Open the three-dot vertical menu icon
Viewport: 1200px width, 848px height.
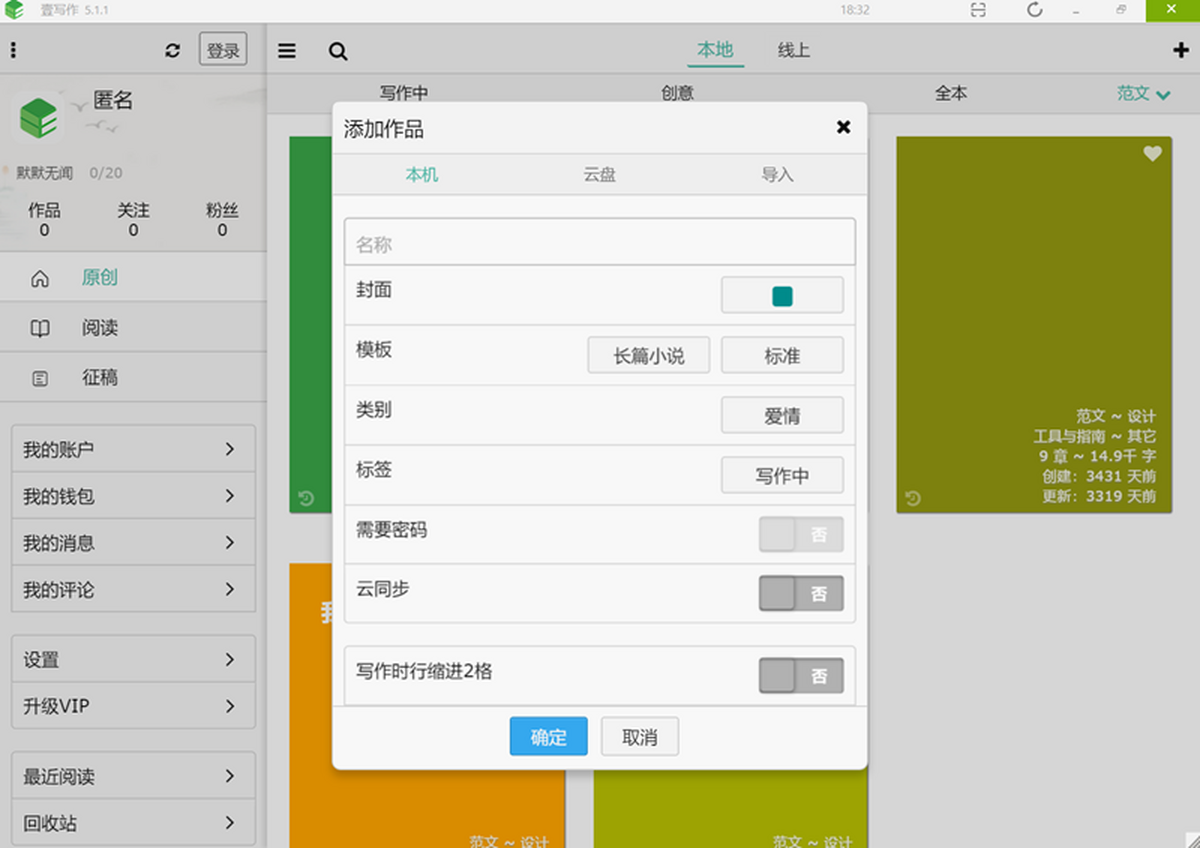tap(13, 50)
